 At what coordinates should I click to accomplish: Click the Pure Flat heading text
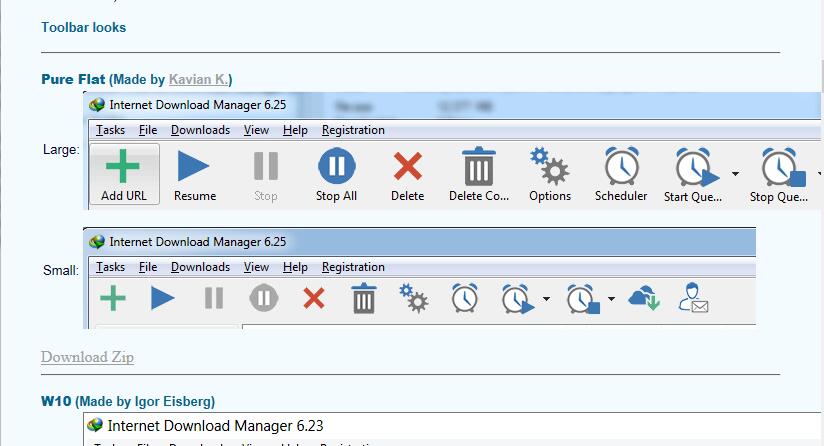pos(73,79)
